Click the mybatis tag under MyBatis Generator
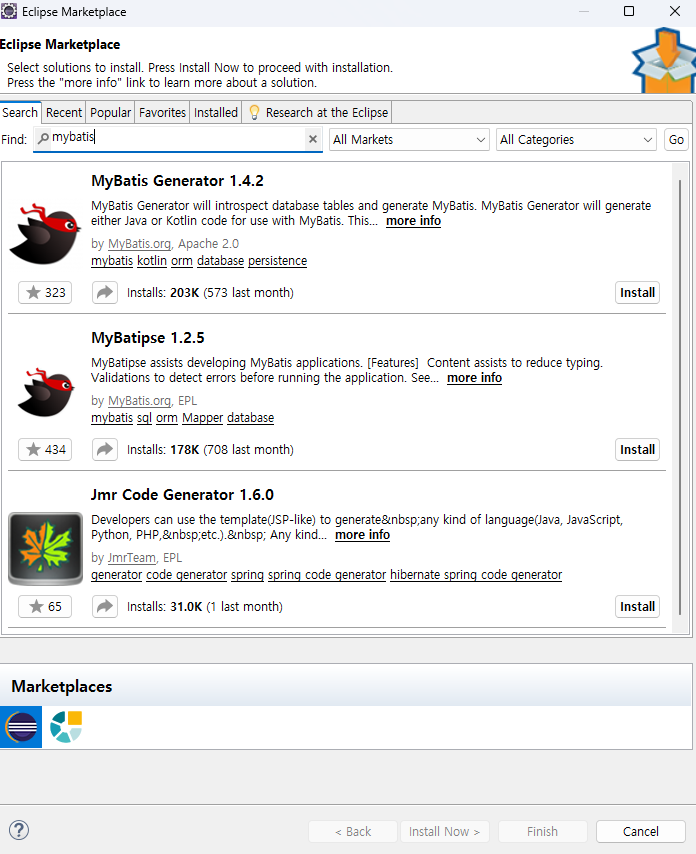Image resolution: width=696 pixels, height=854 pixels. [112, 260]
